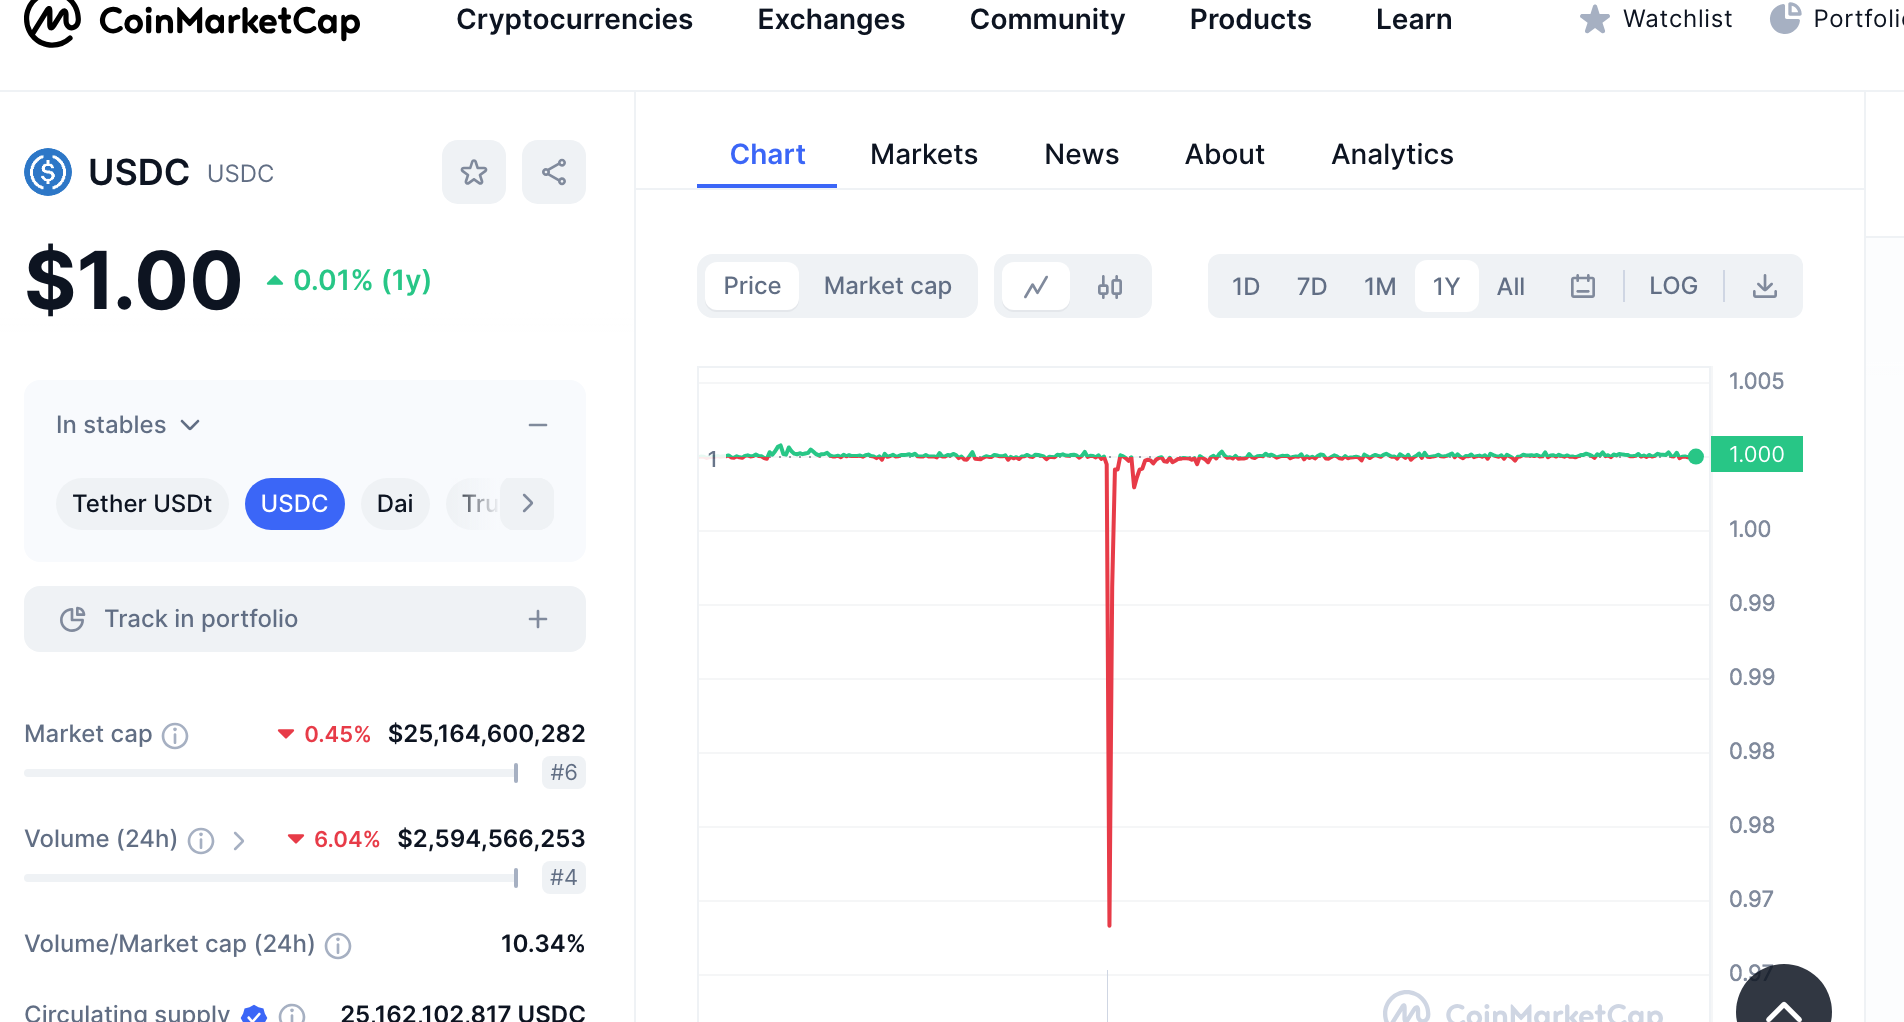Click 1.000 current price label on axis
1904x1022 pixels.
pyautogui.click(x=1757, y=454)
